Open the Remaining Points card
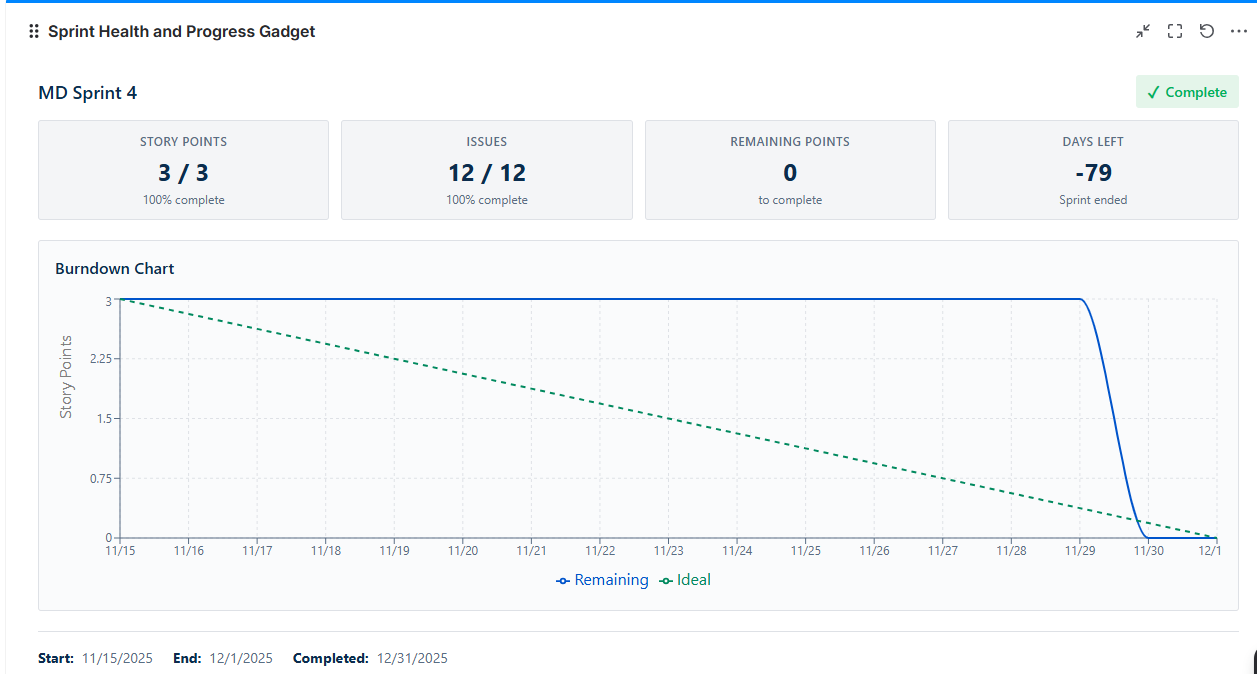The width and height of the screenshot is (1257, 674). [790, 170]
